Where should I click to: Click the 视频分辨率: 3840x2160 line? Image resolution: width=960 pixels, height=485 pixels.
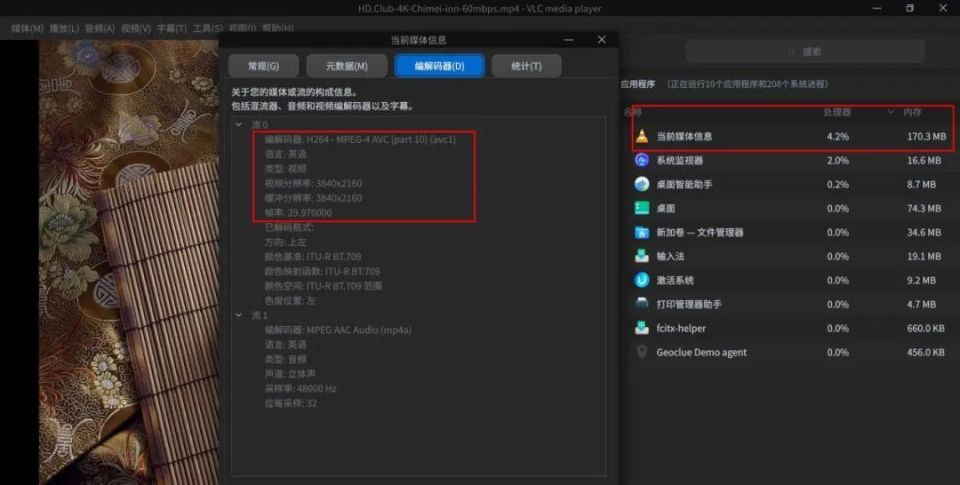pos(313,183)
